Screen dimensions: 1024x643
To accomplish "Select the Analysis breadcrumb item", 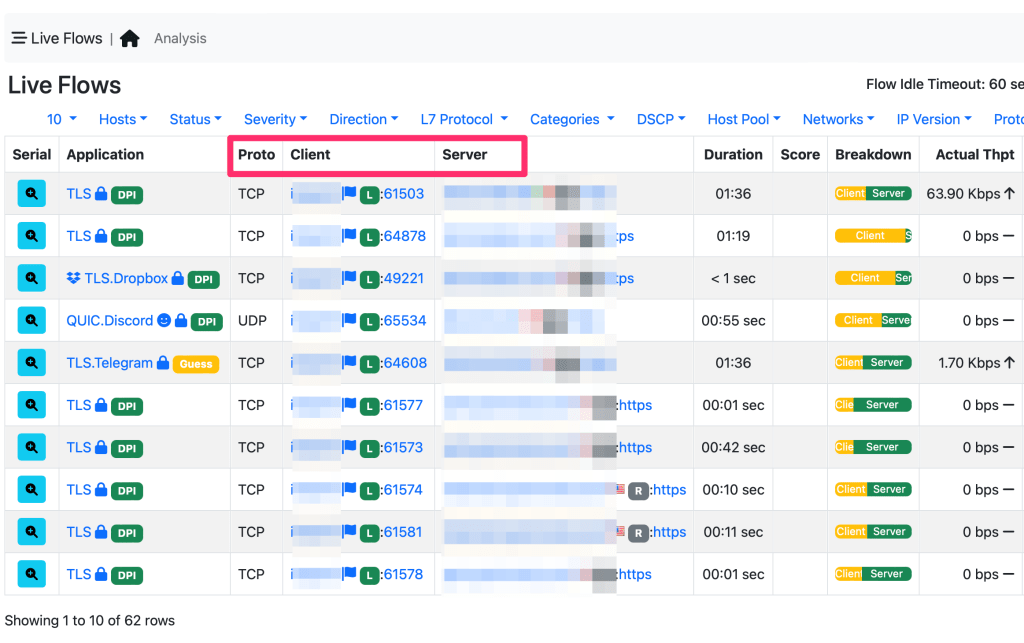I will 180,39.
